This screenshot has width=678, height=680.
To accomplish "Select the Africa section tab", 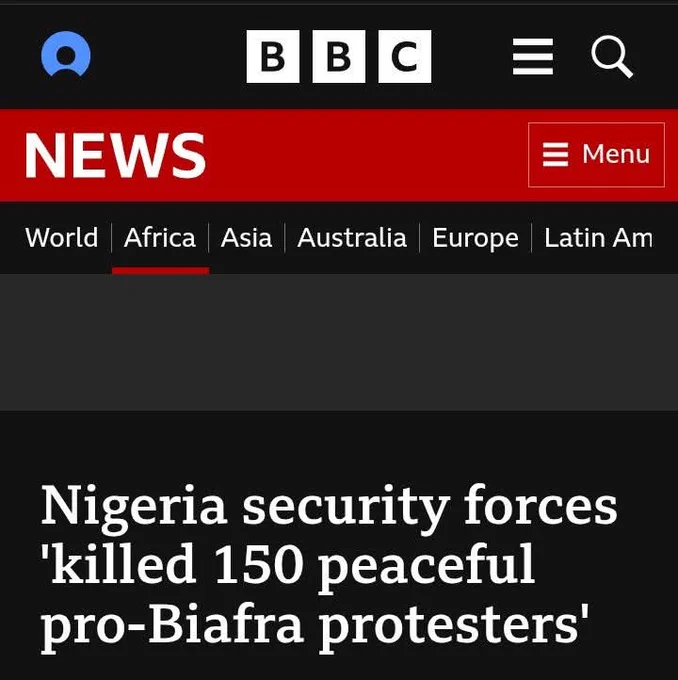I will 160,238.
